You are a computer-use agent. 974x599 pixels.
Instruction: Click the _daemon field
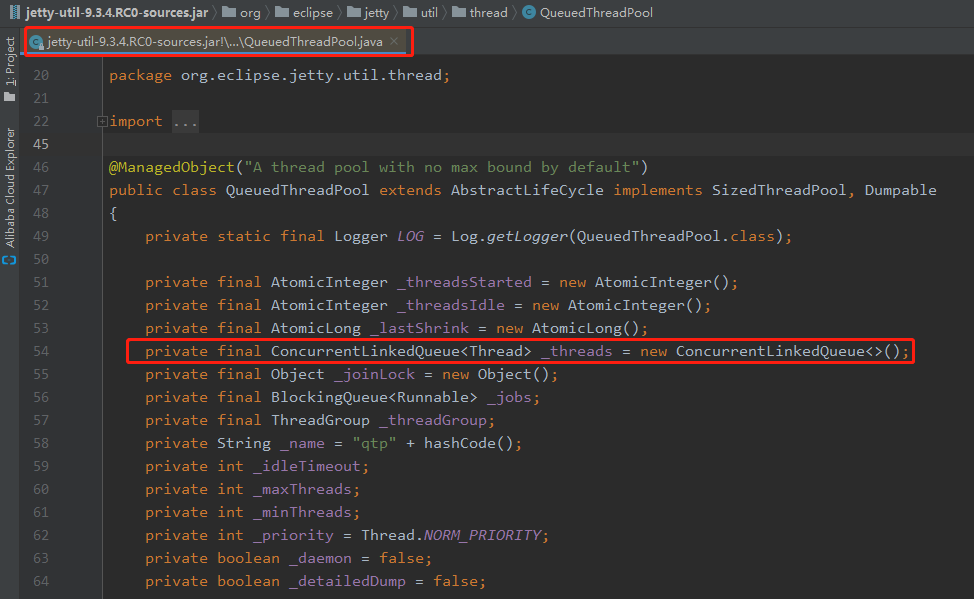point(321,558)
